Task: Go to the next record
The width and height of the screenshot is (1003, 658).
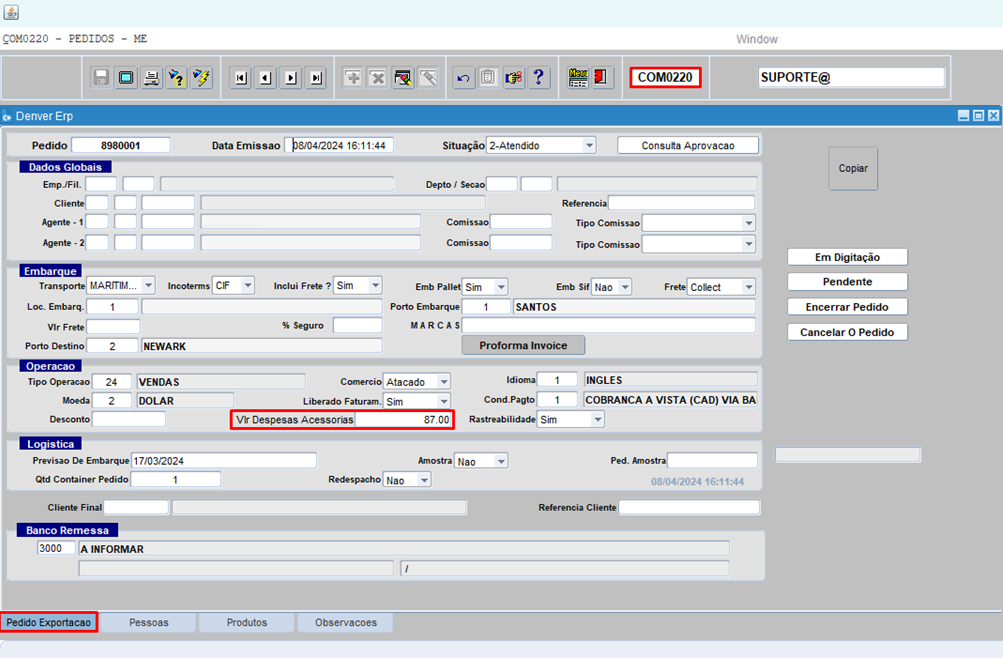Action: [x=291, y=78]
